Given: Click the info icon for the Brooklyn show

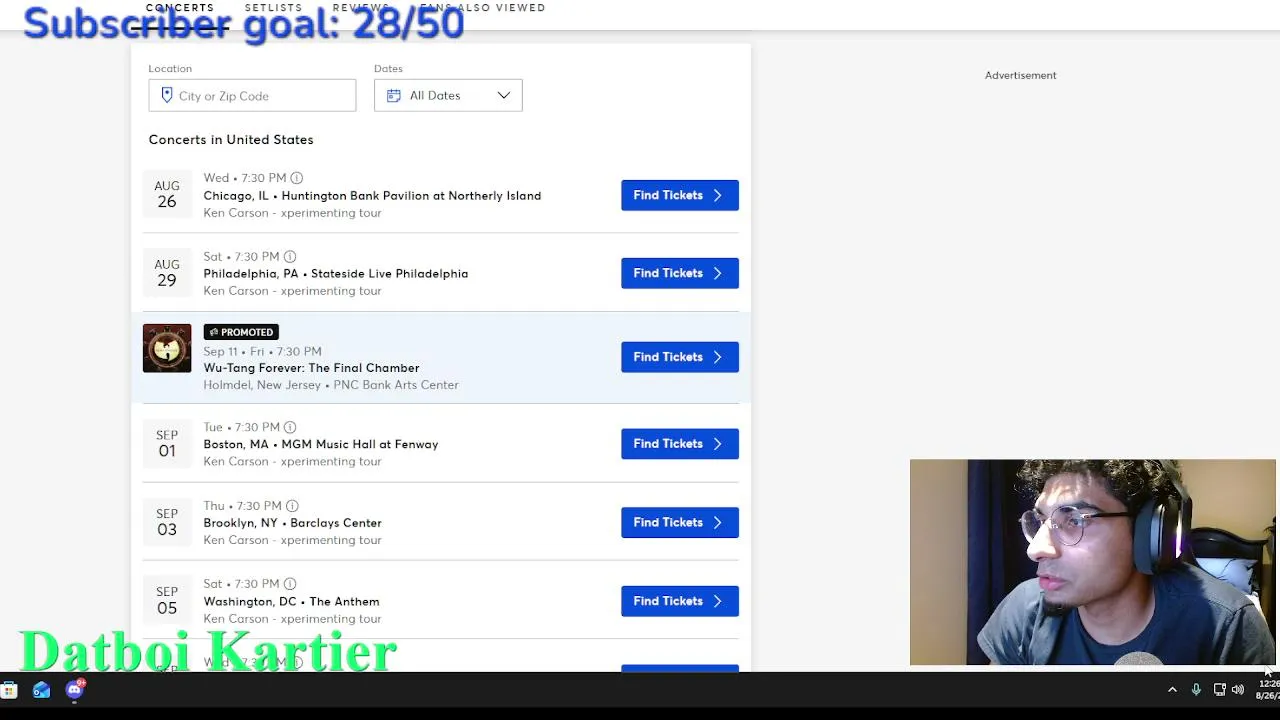Looking at the screenshot, I should [292, 506].
